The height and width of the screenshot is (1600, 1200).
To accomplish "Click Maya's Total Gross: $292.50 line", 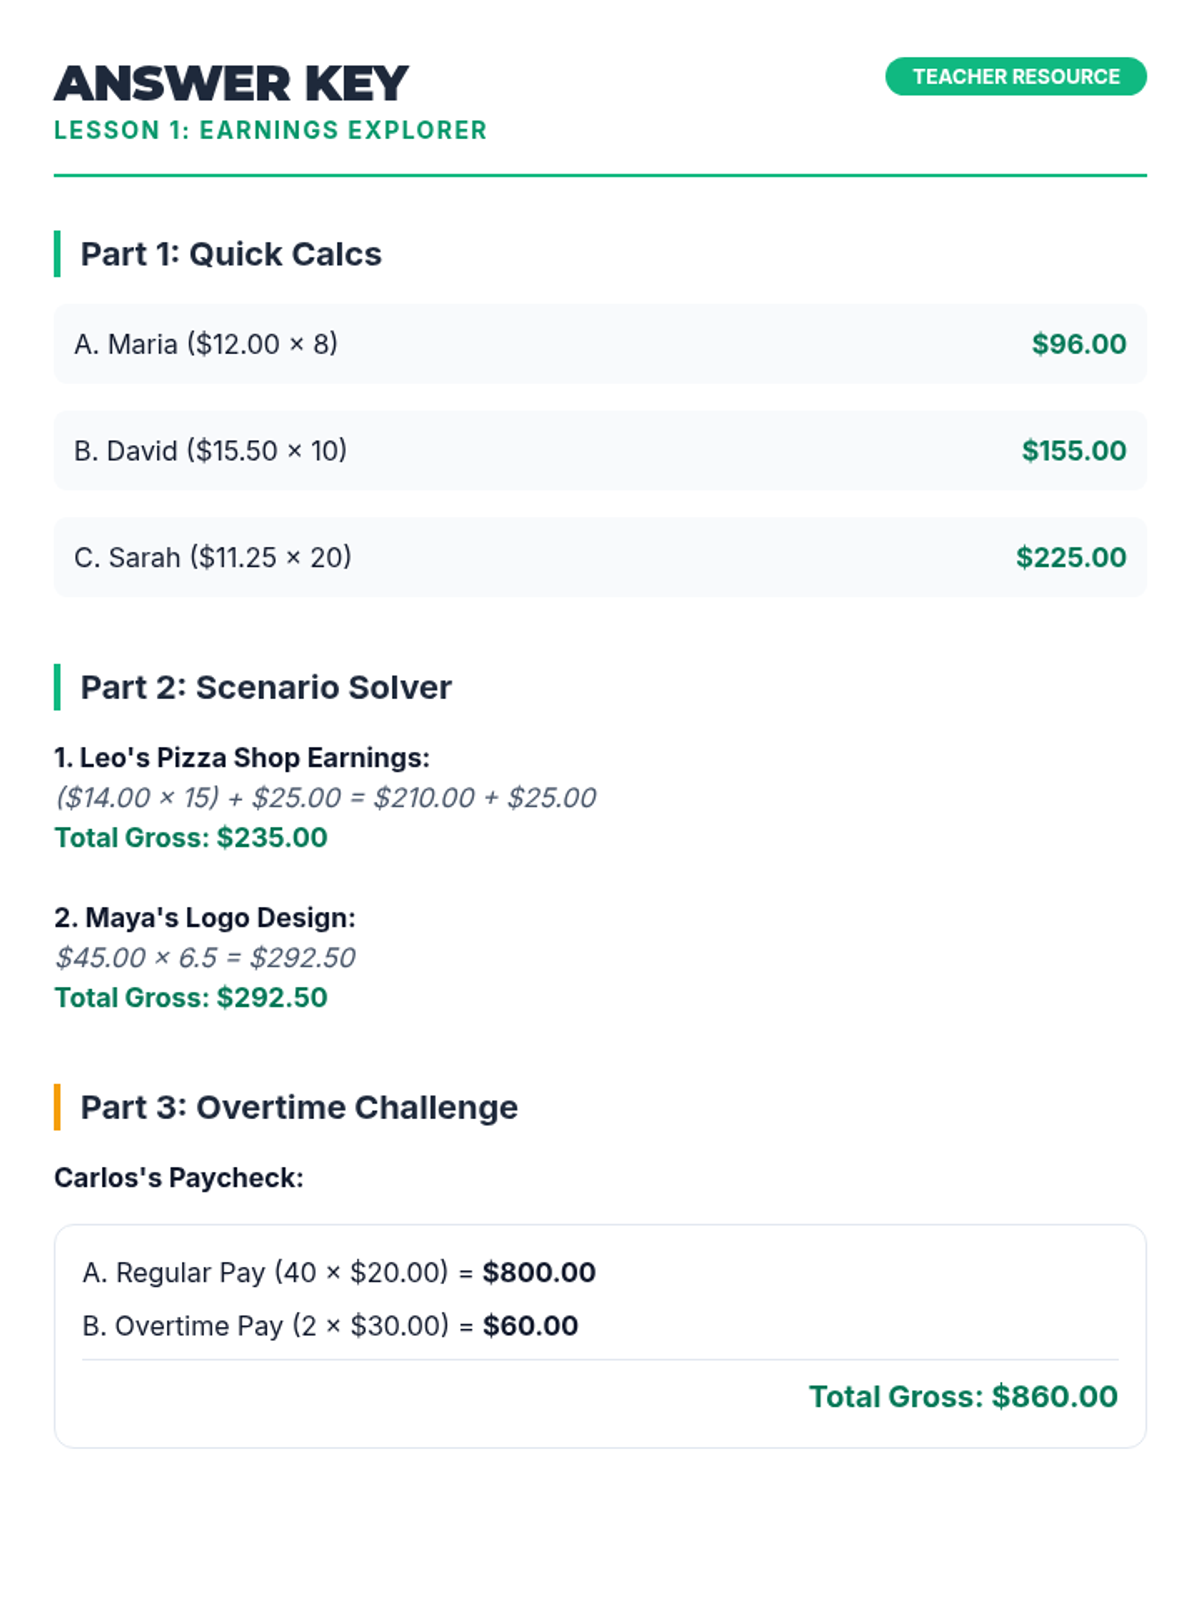I will pos(191,998).
